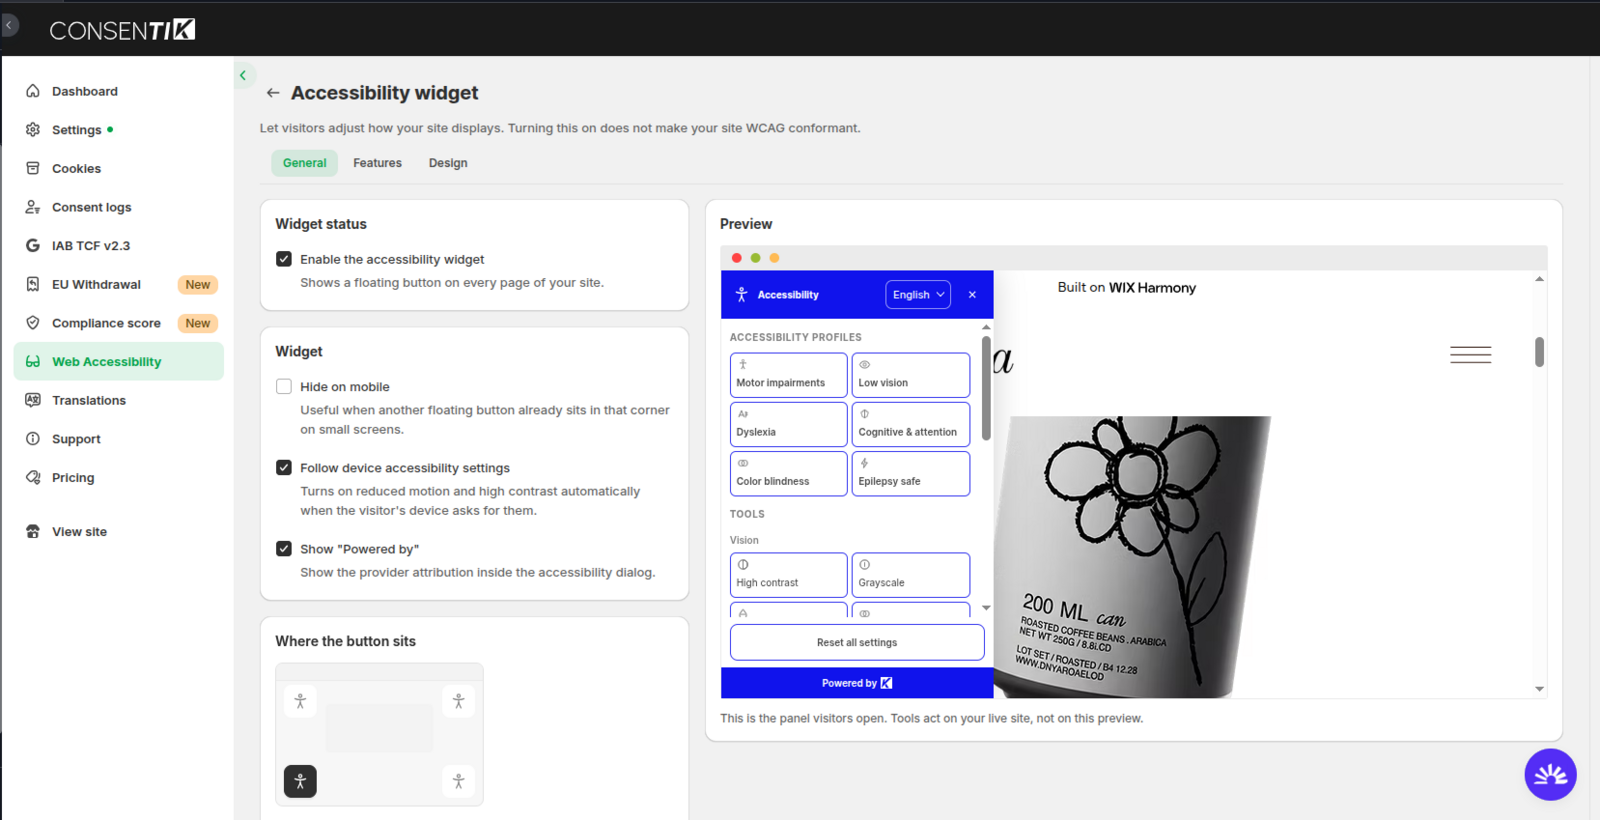This screenshot has width=1600, height=820.
Task: Toggle Follow device accessibility settings
Action: tap(284, 467)
